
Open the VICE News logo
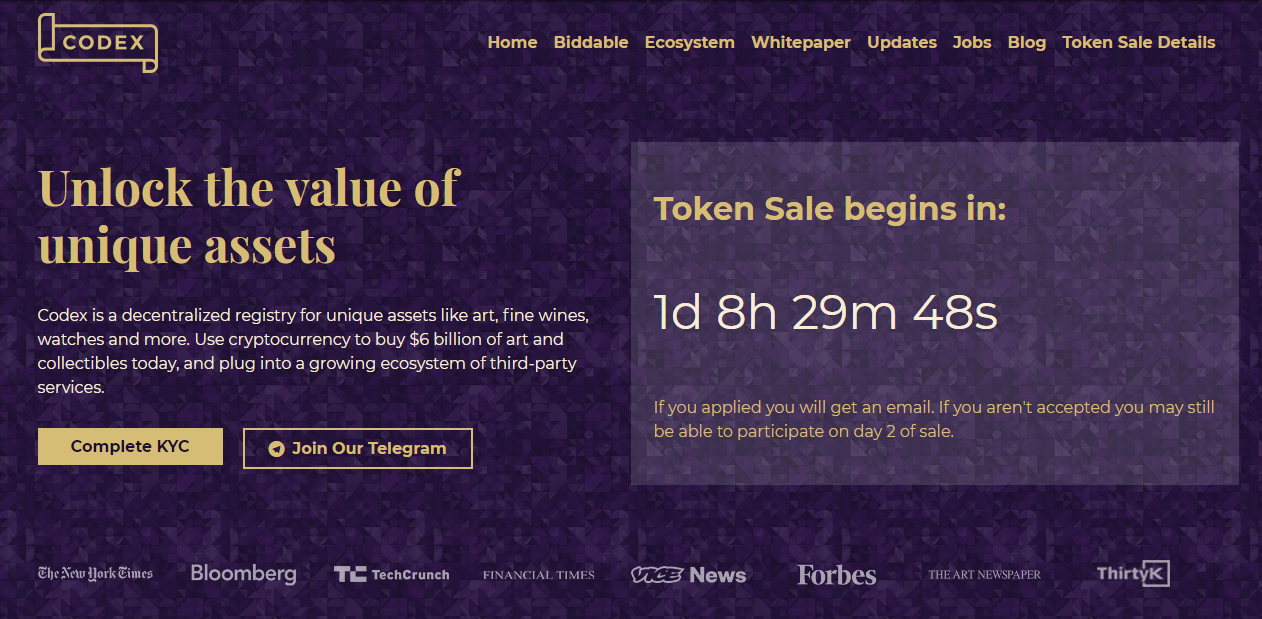[688, 575]
